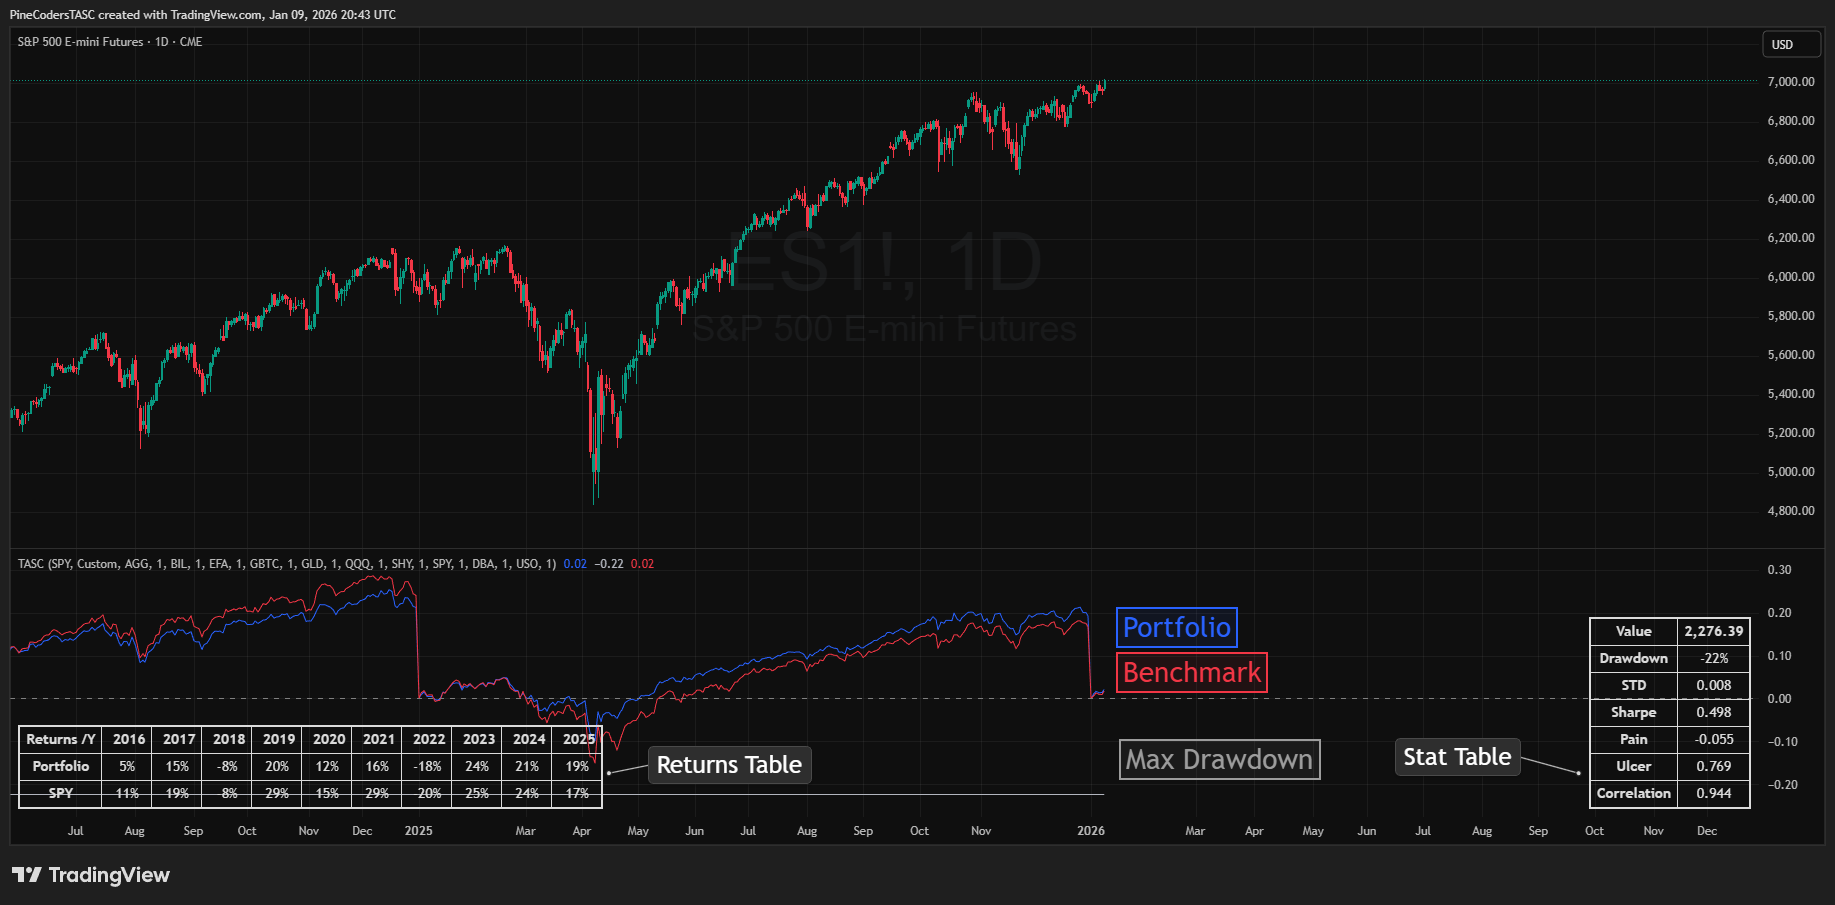Click the 2025 column header in returns table
The height and width of the screenshot is (905, 1835).
click(x=578, y=739)
